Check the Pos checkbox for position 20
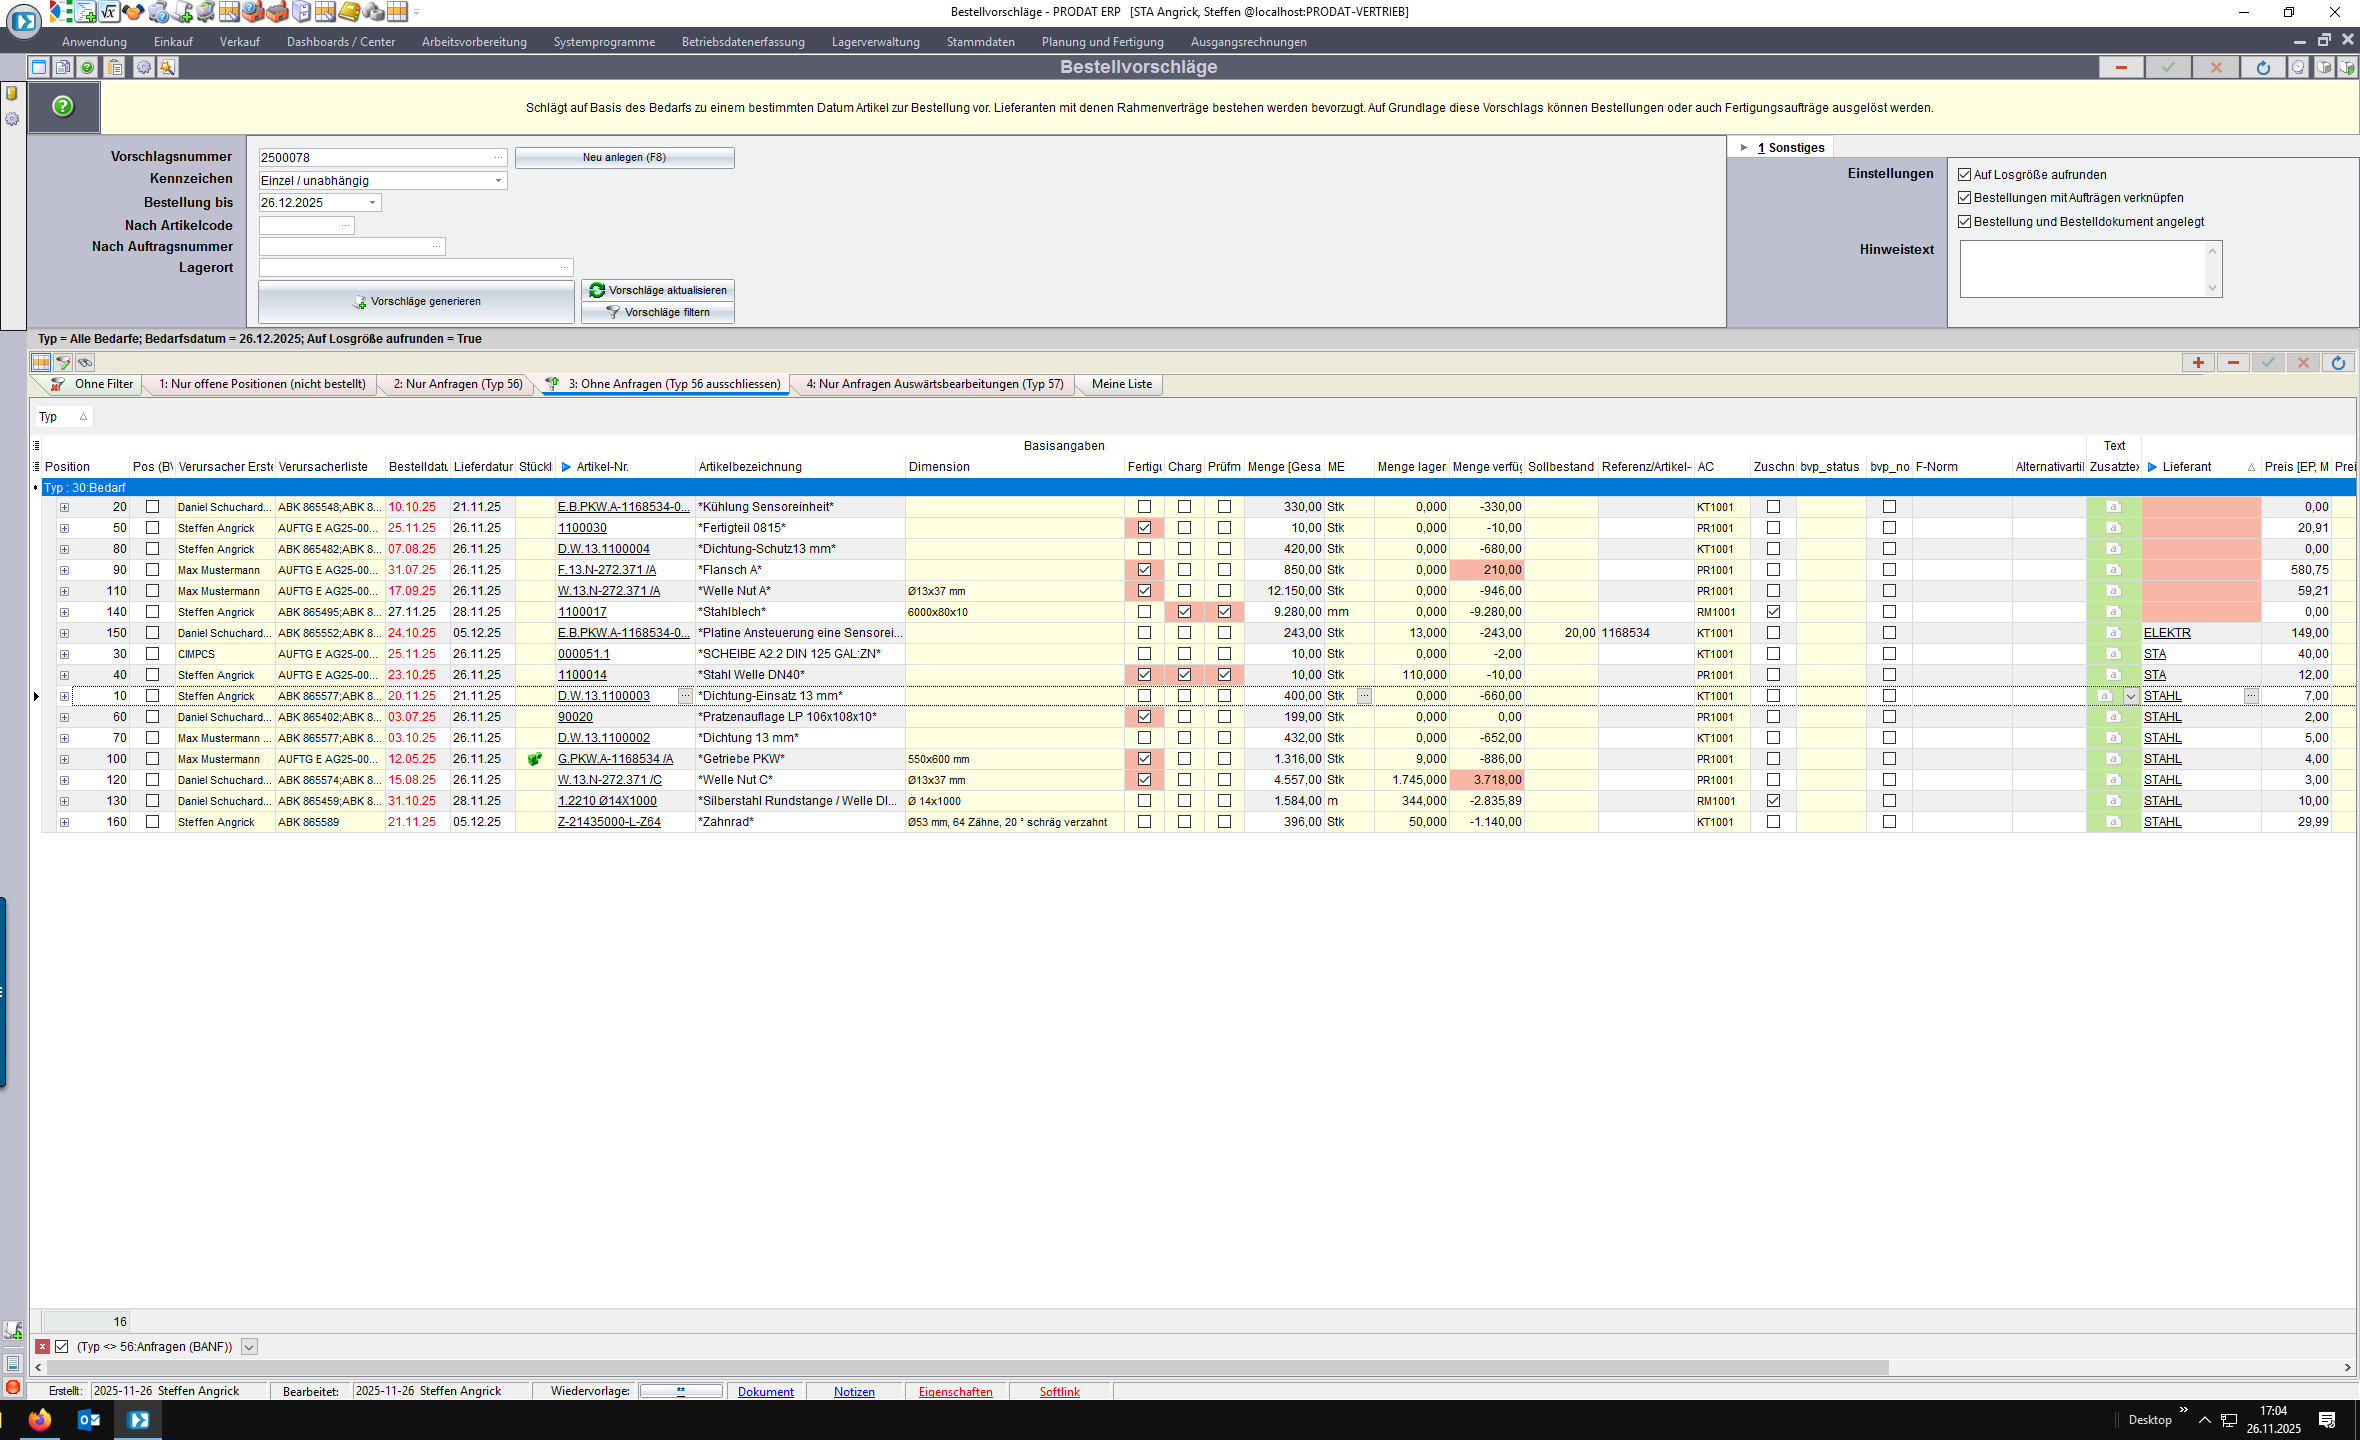This screenshot has height=1440, width=2360. (x=153, y=507)
